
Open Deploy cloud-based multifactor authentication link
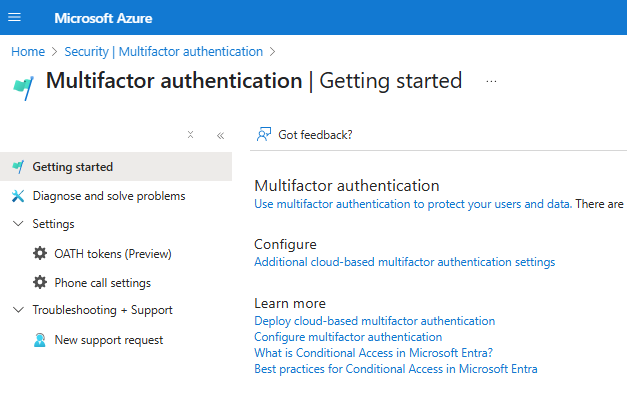pyautogui.click(x=375, y=321)
